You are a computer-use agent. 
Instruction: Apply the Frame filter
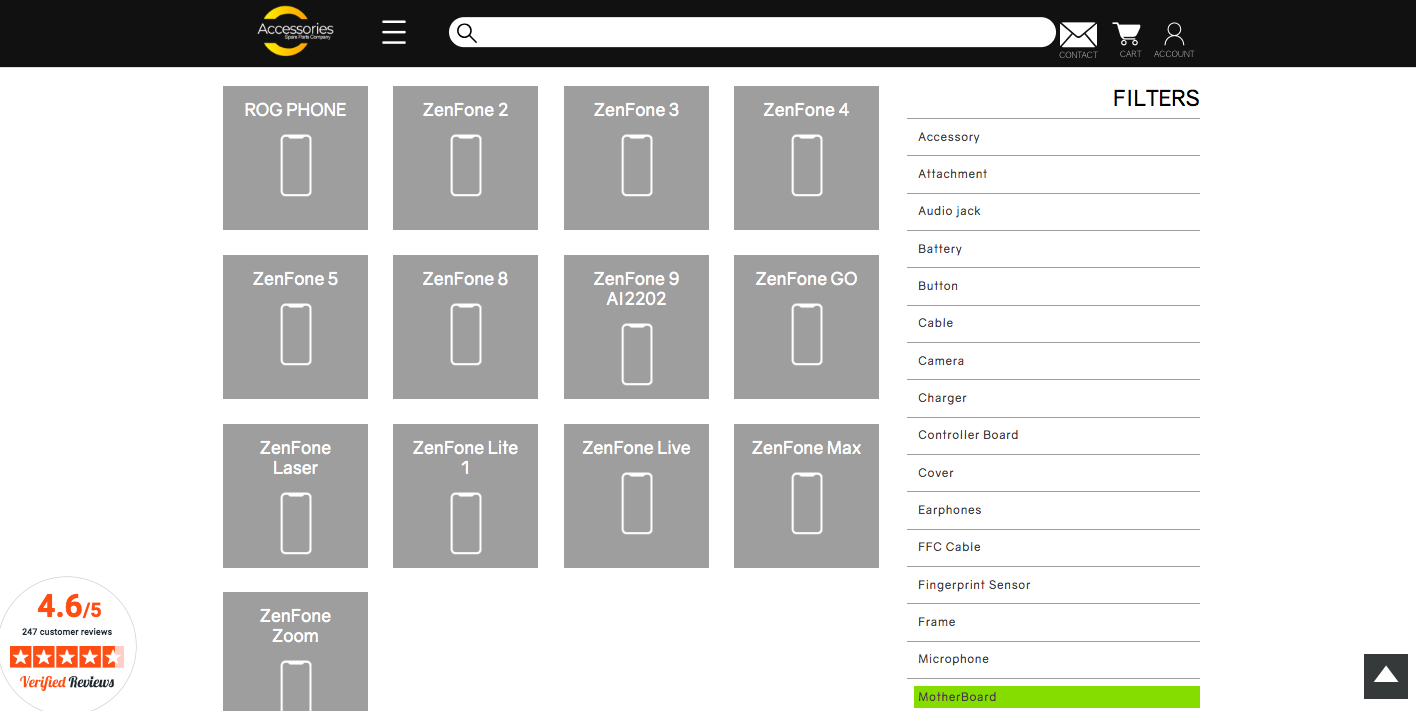(1053, 622)
